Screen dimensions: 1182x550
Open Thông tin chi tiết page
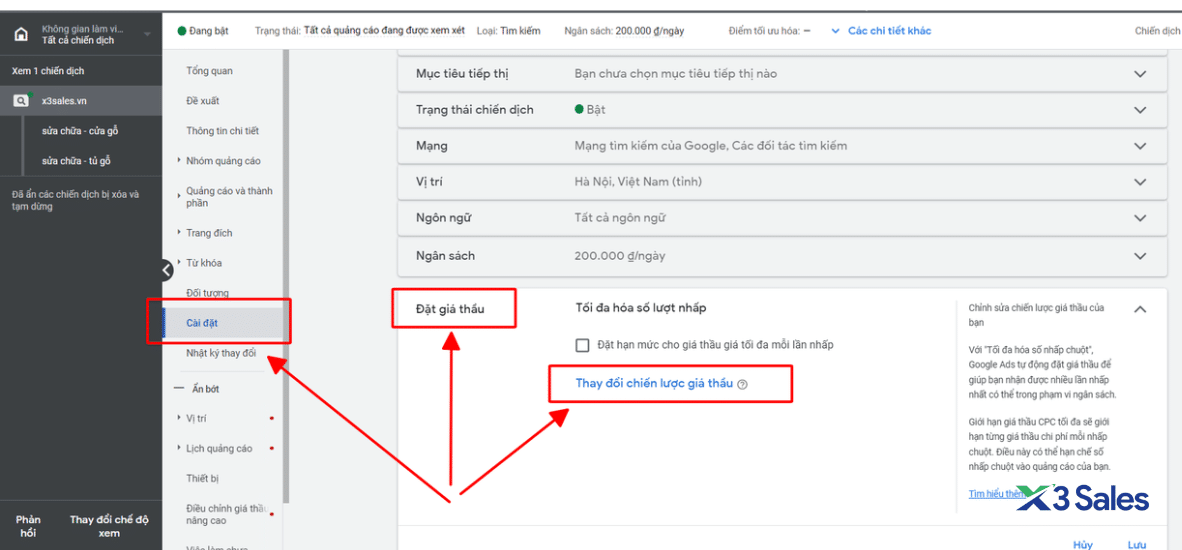222,131
